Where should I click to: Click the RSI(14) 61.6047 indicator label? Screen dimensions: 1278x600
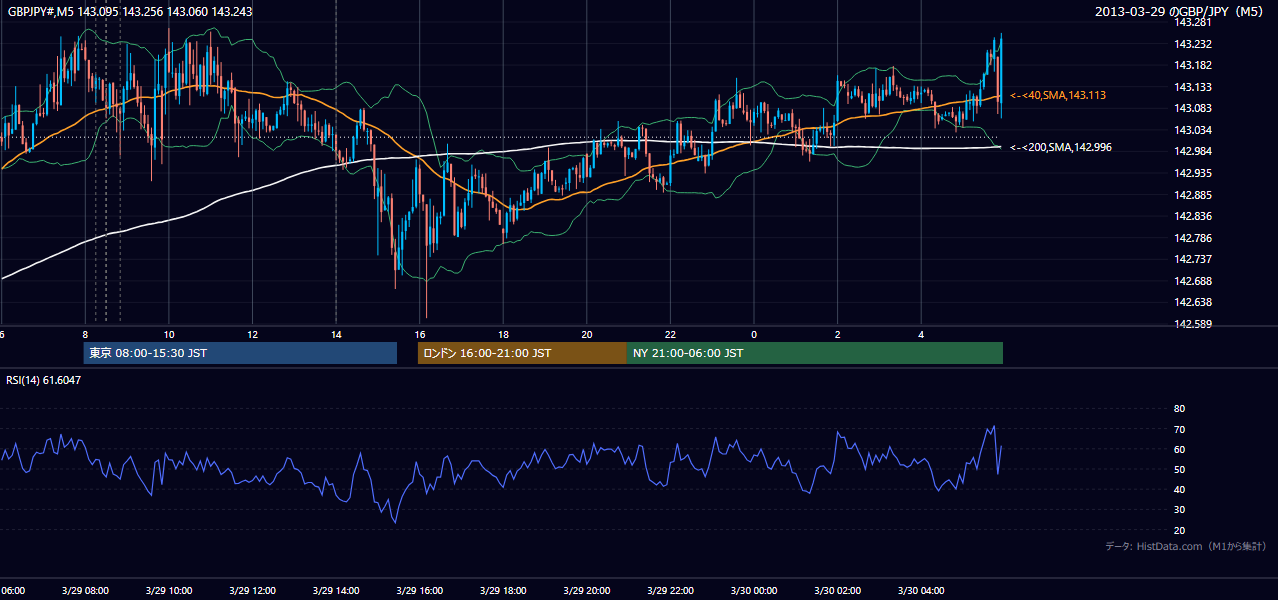(x=44, y=380)
